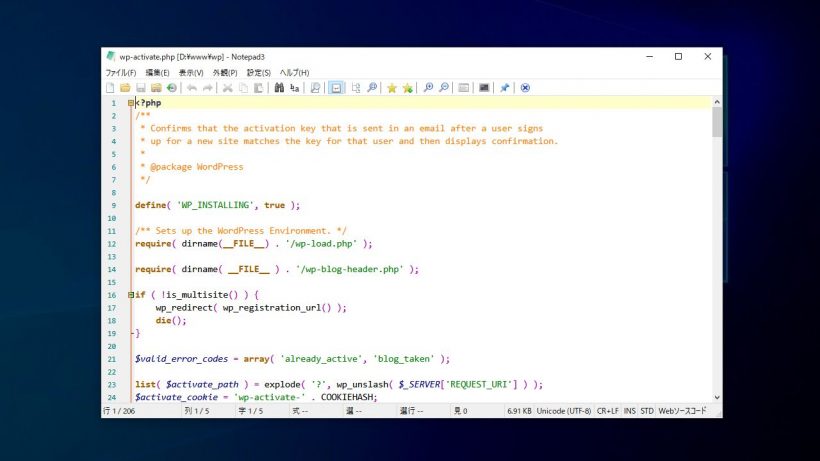Click the star icon with green arrow
This screenshot has height=461, width=820.
(x=407, y=88)
